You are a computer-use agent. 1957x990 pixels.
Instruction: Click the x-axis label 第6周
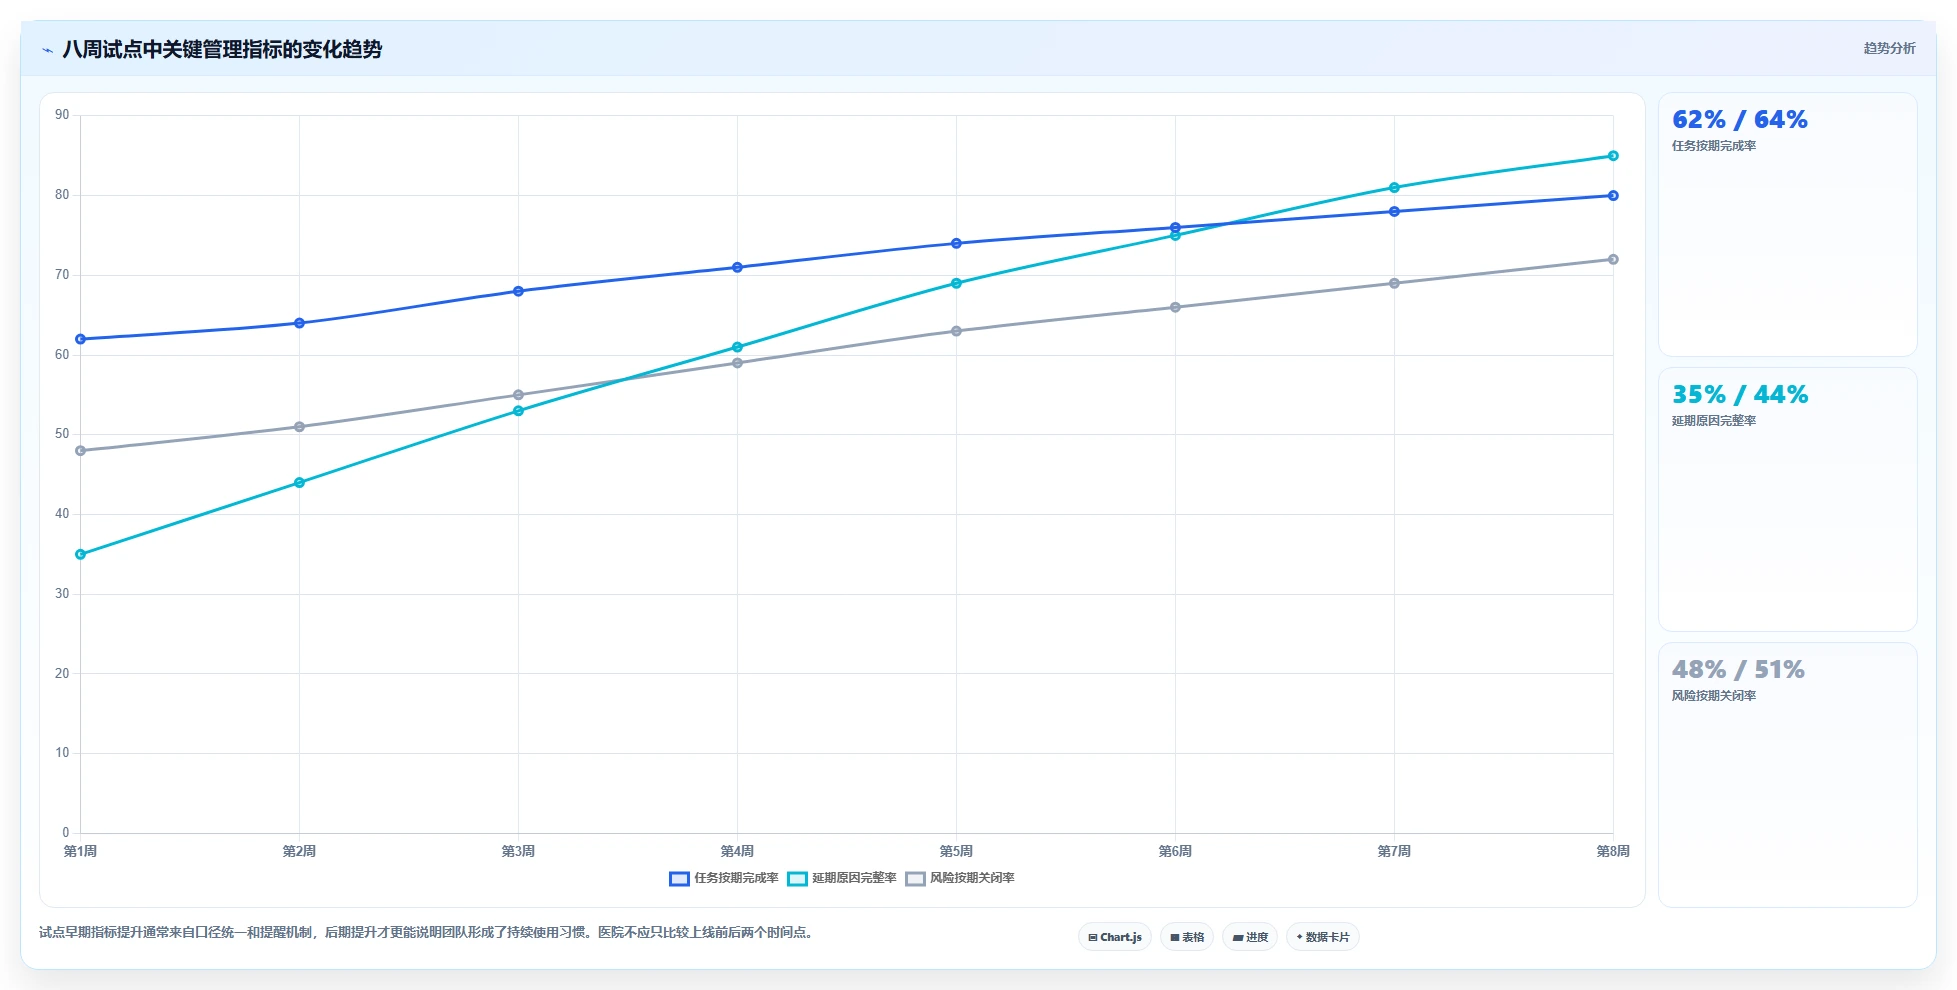pos(1175,851)
